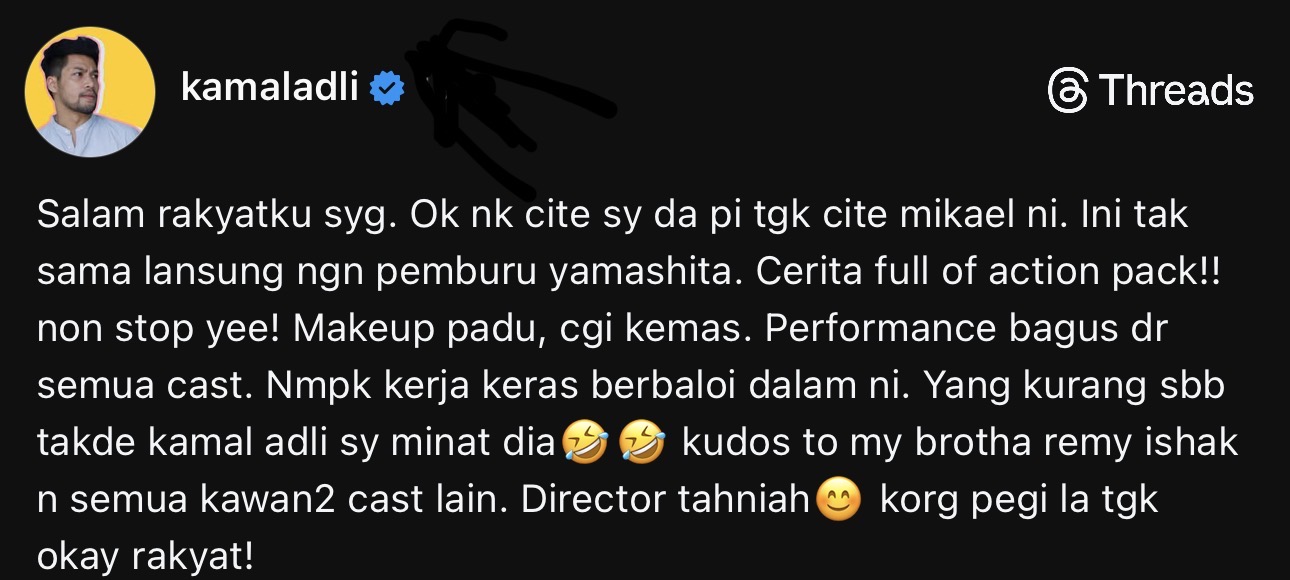Screen dimensions: 1290x580
Task: Click the Threads logo icon
Action: coord(1068,91)
